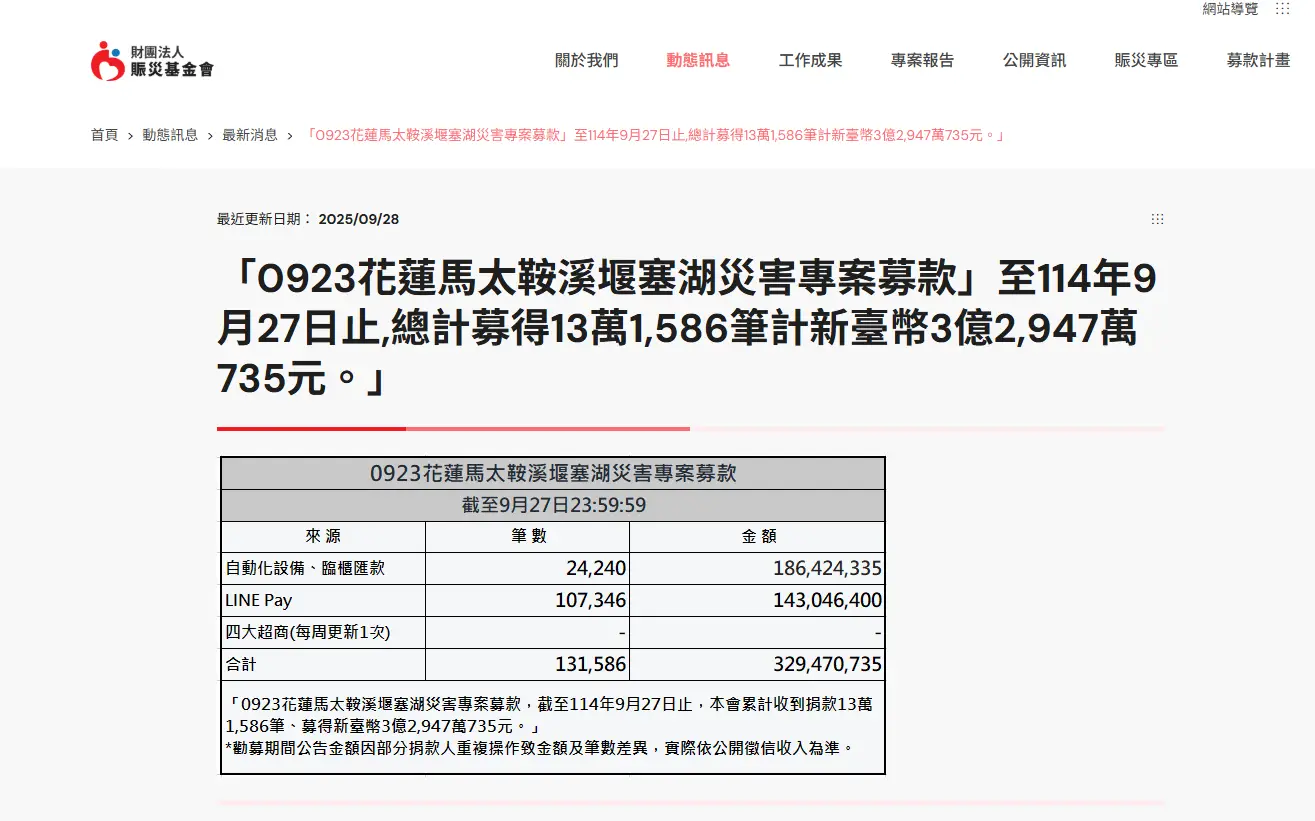The height and width of the screenshot is (821, 1315).
Task: Open the 工作成果 menu
Action: (811, 60)
